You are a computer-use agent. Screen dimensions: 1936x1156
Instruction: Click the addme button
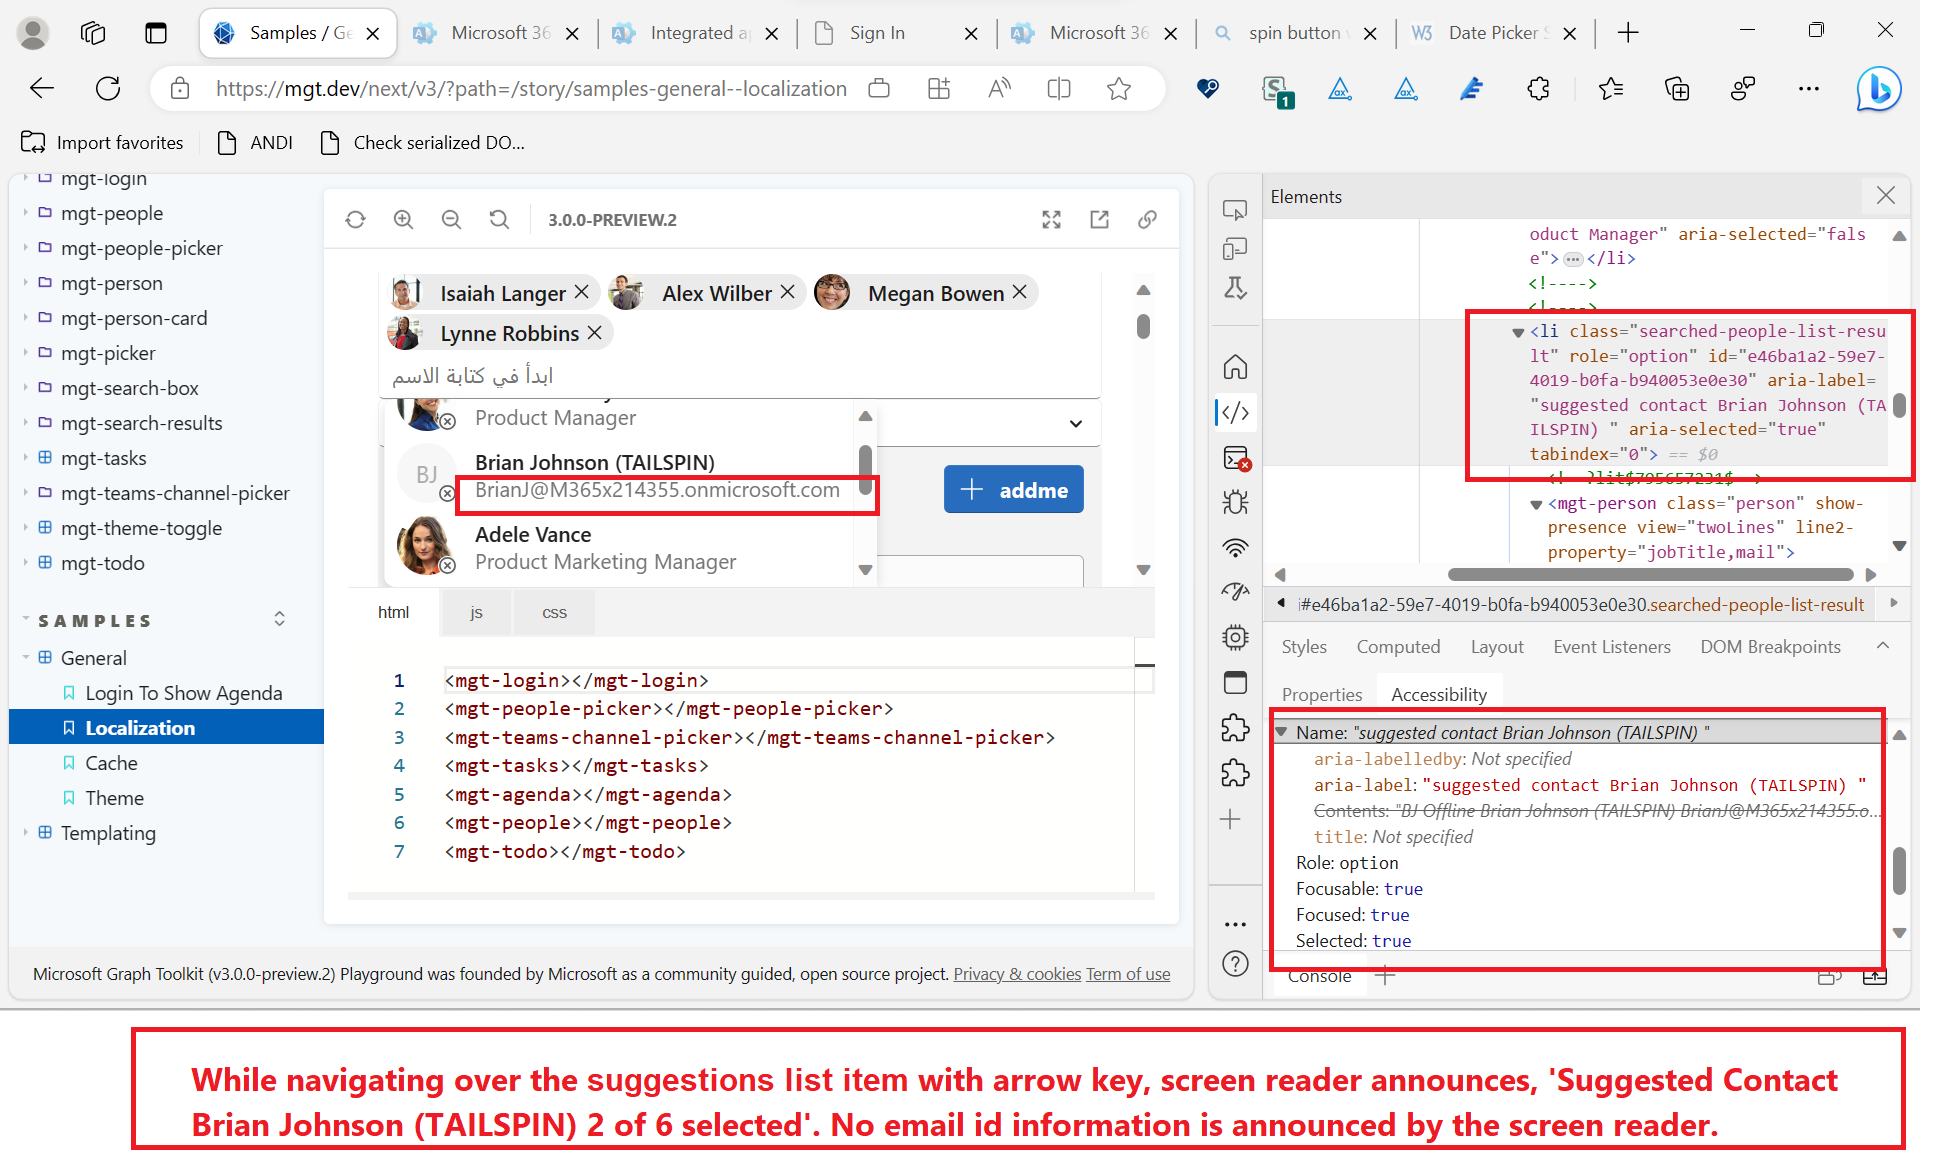coord(1013,489)
